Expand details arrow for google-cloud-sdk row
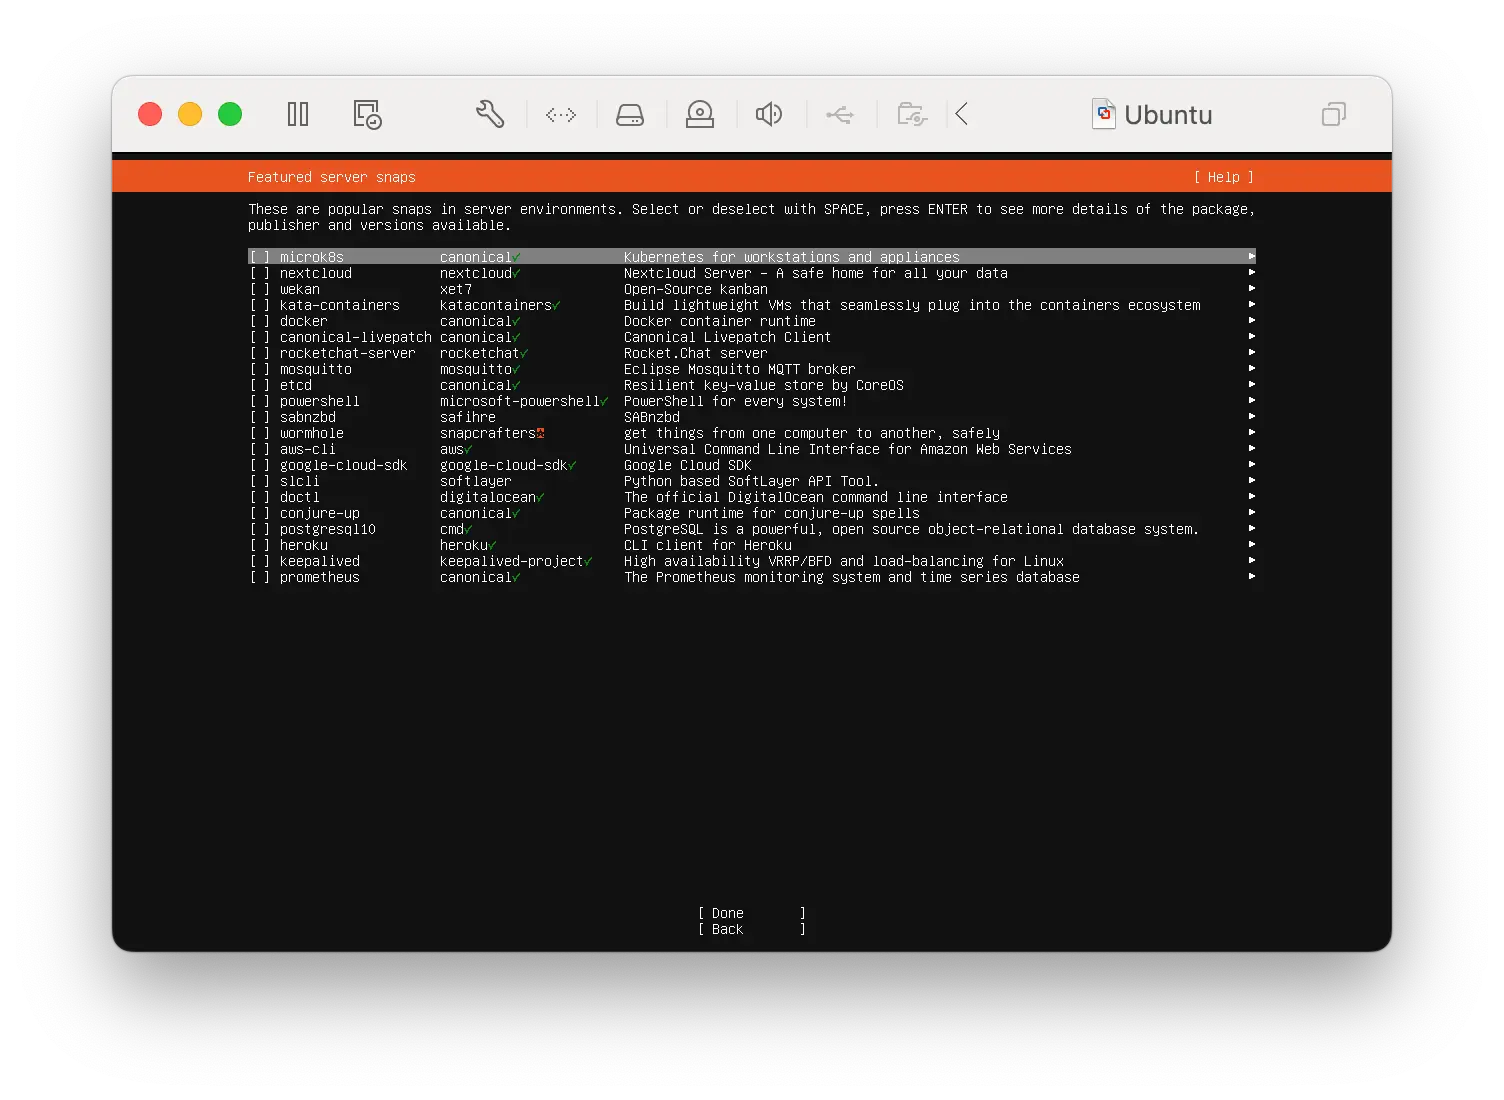 pos(1251,465)
